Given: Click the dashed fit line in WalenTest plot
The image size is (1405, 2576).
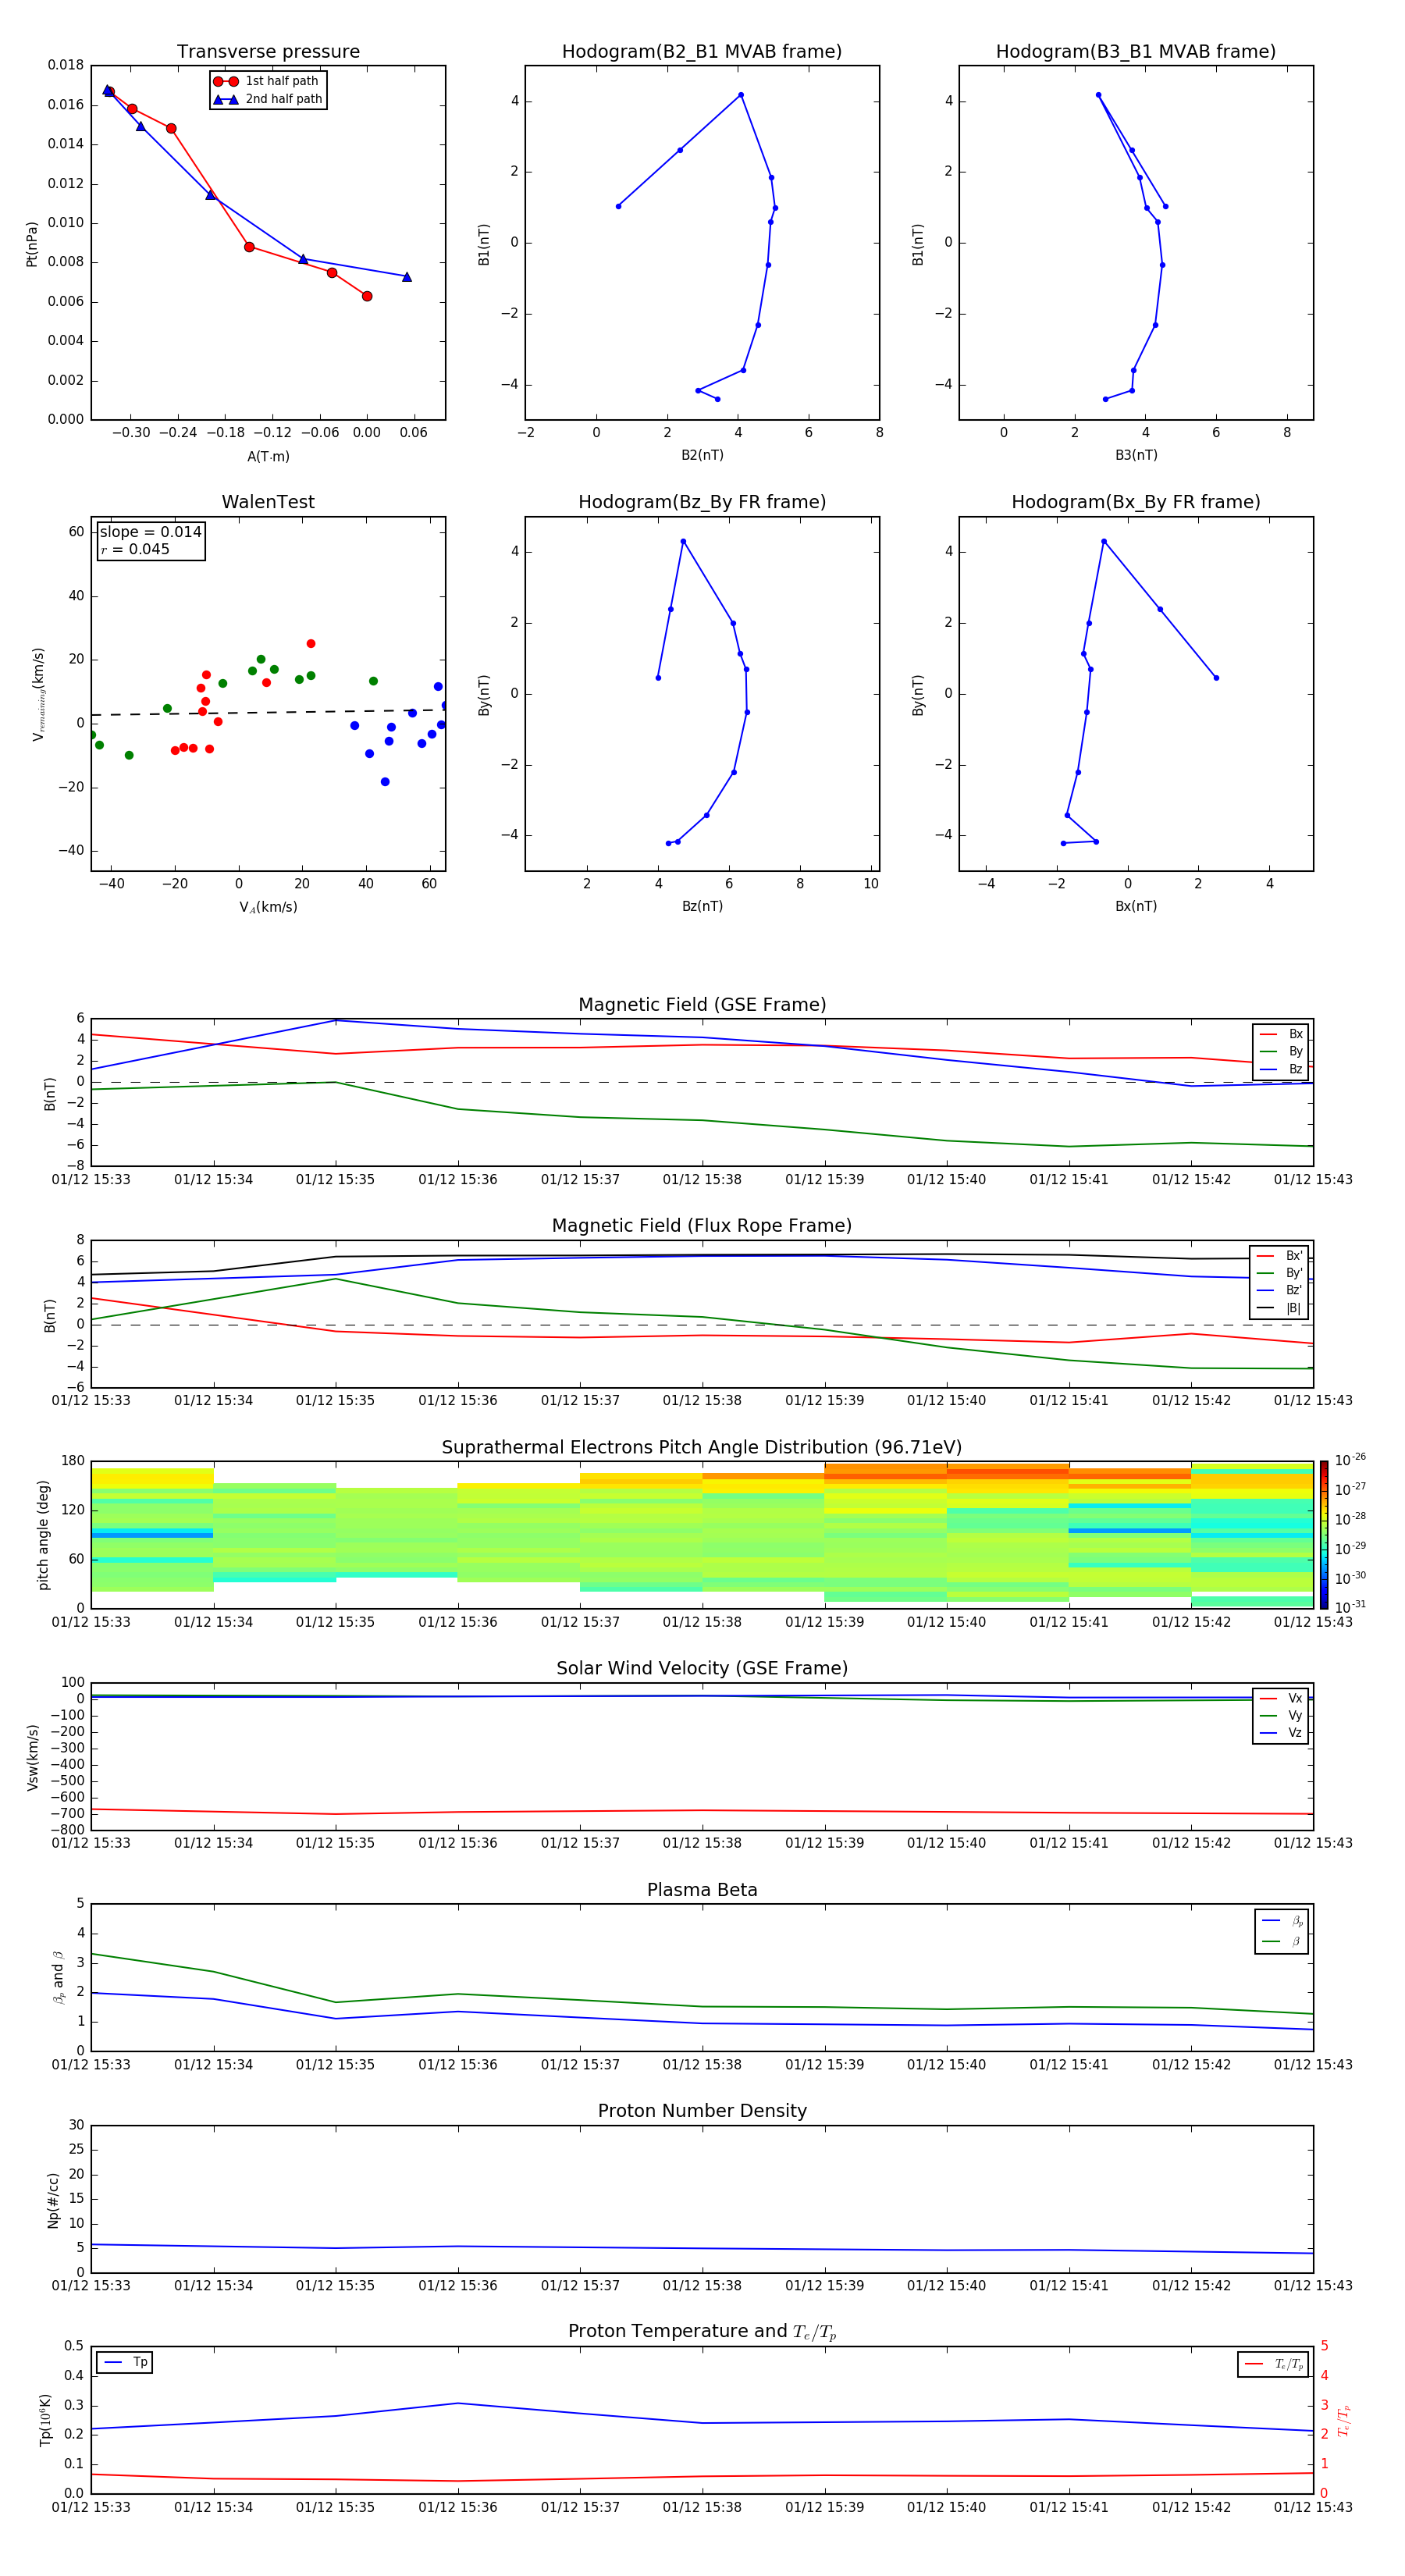Looking at the screenshot, I should [268, 712].
